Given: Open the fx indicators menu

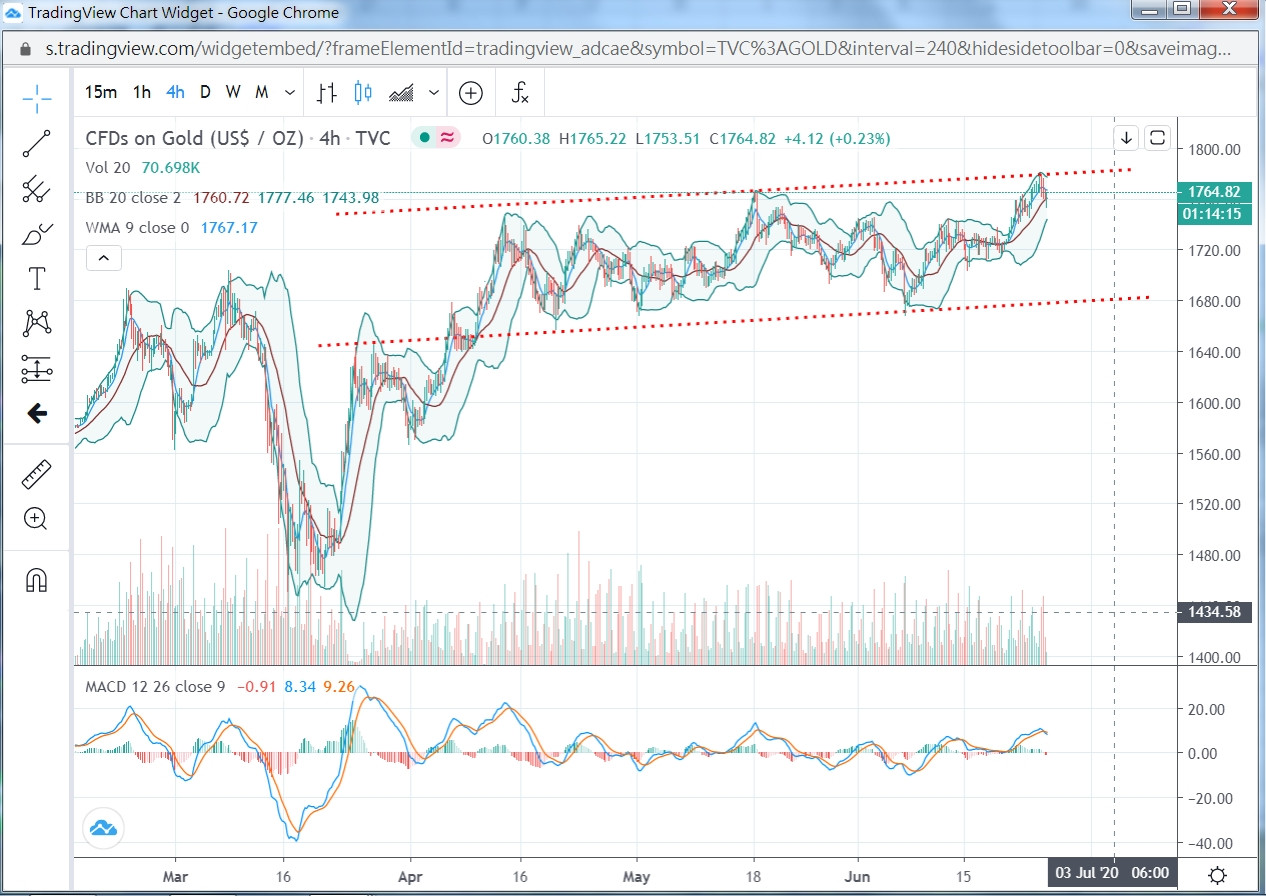Looking at the screenshot, I should pos(520,93).
